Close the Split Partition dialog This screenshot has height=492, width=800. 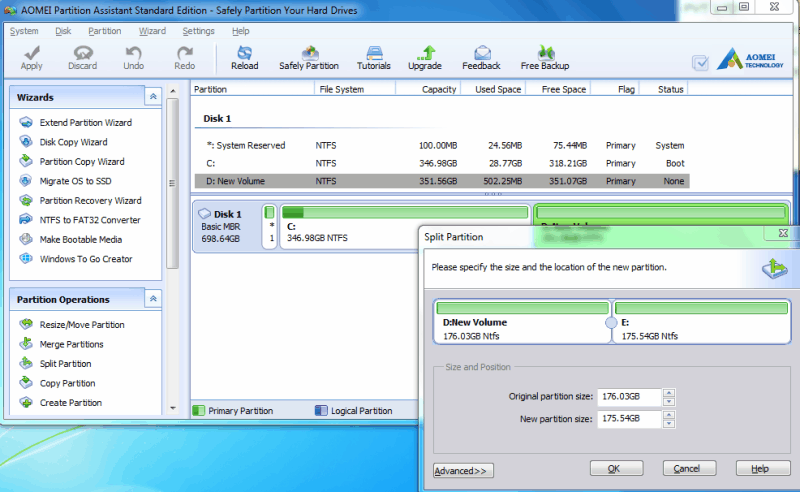point(783,233)
